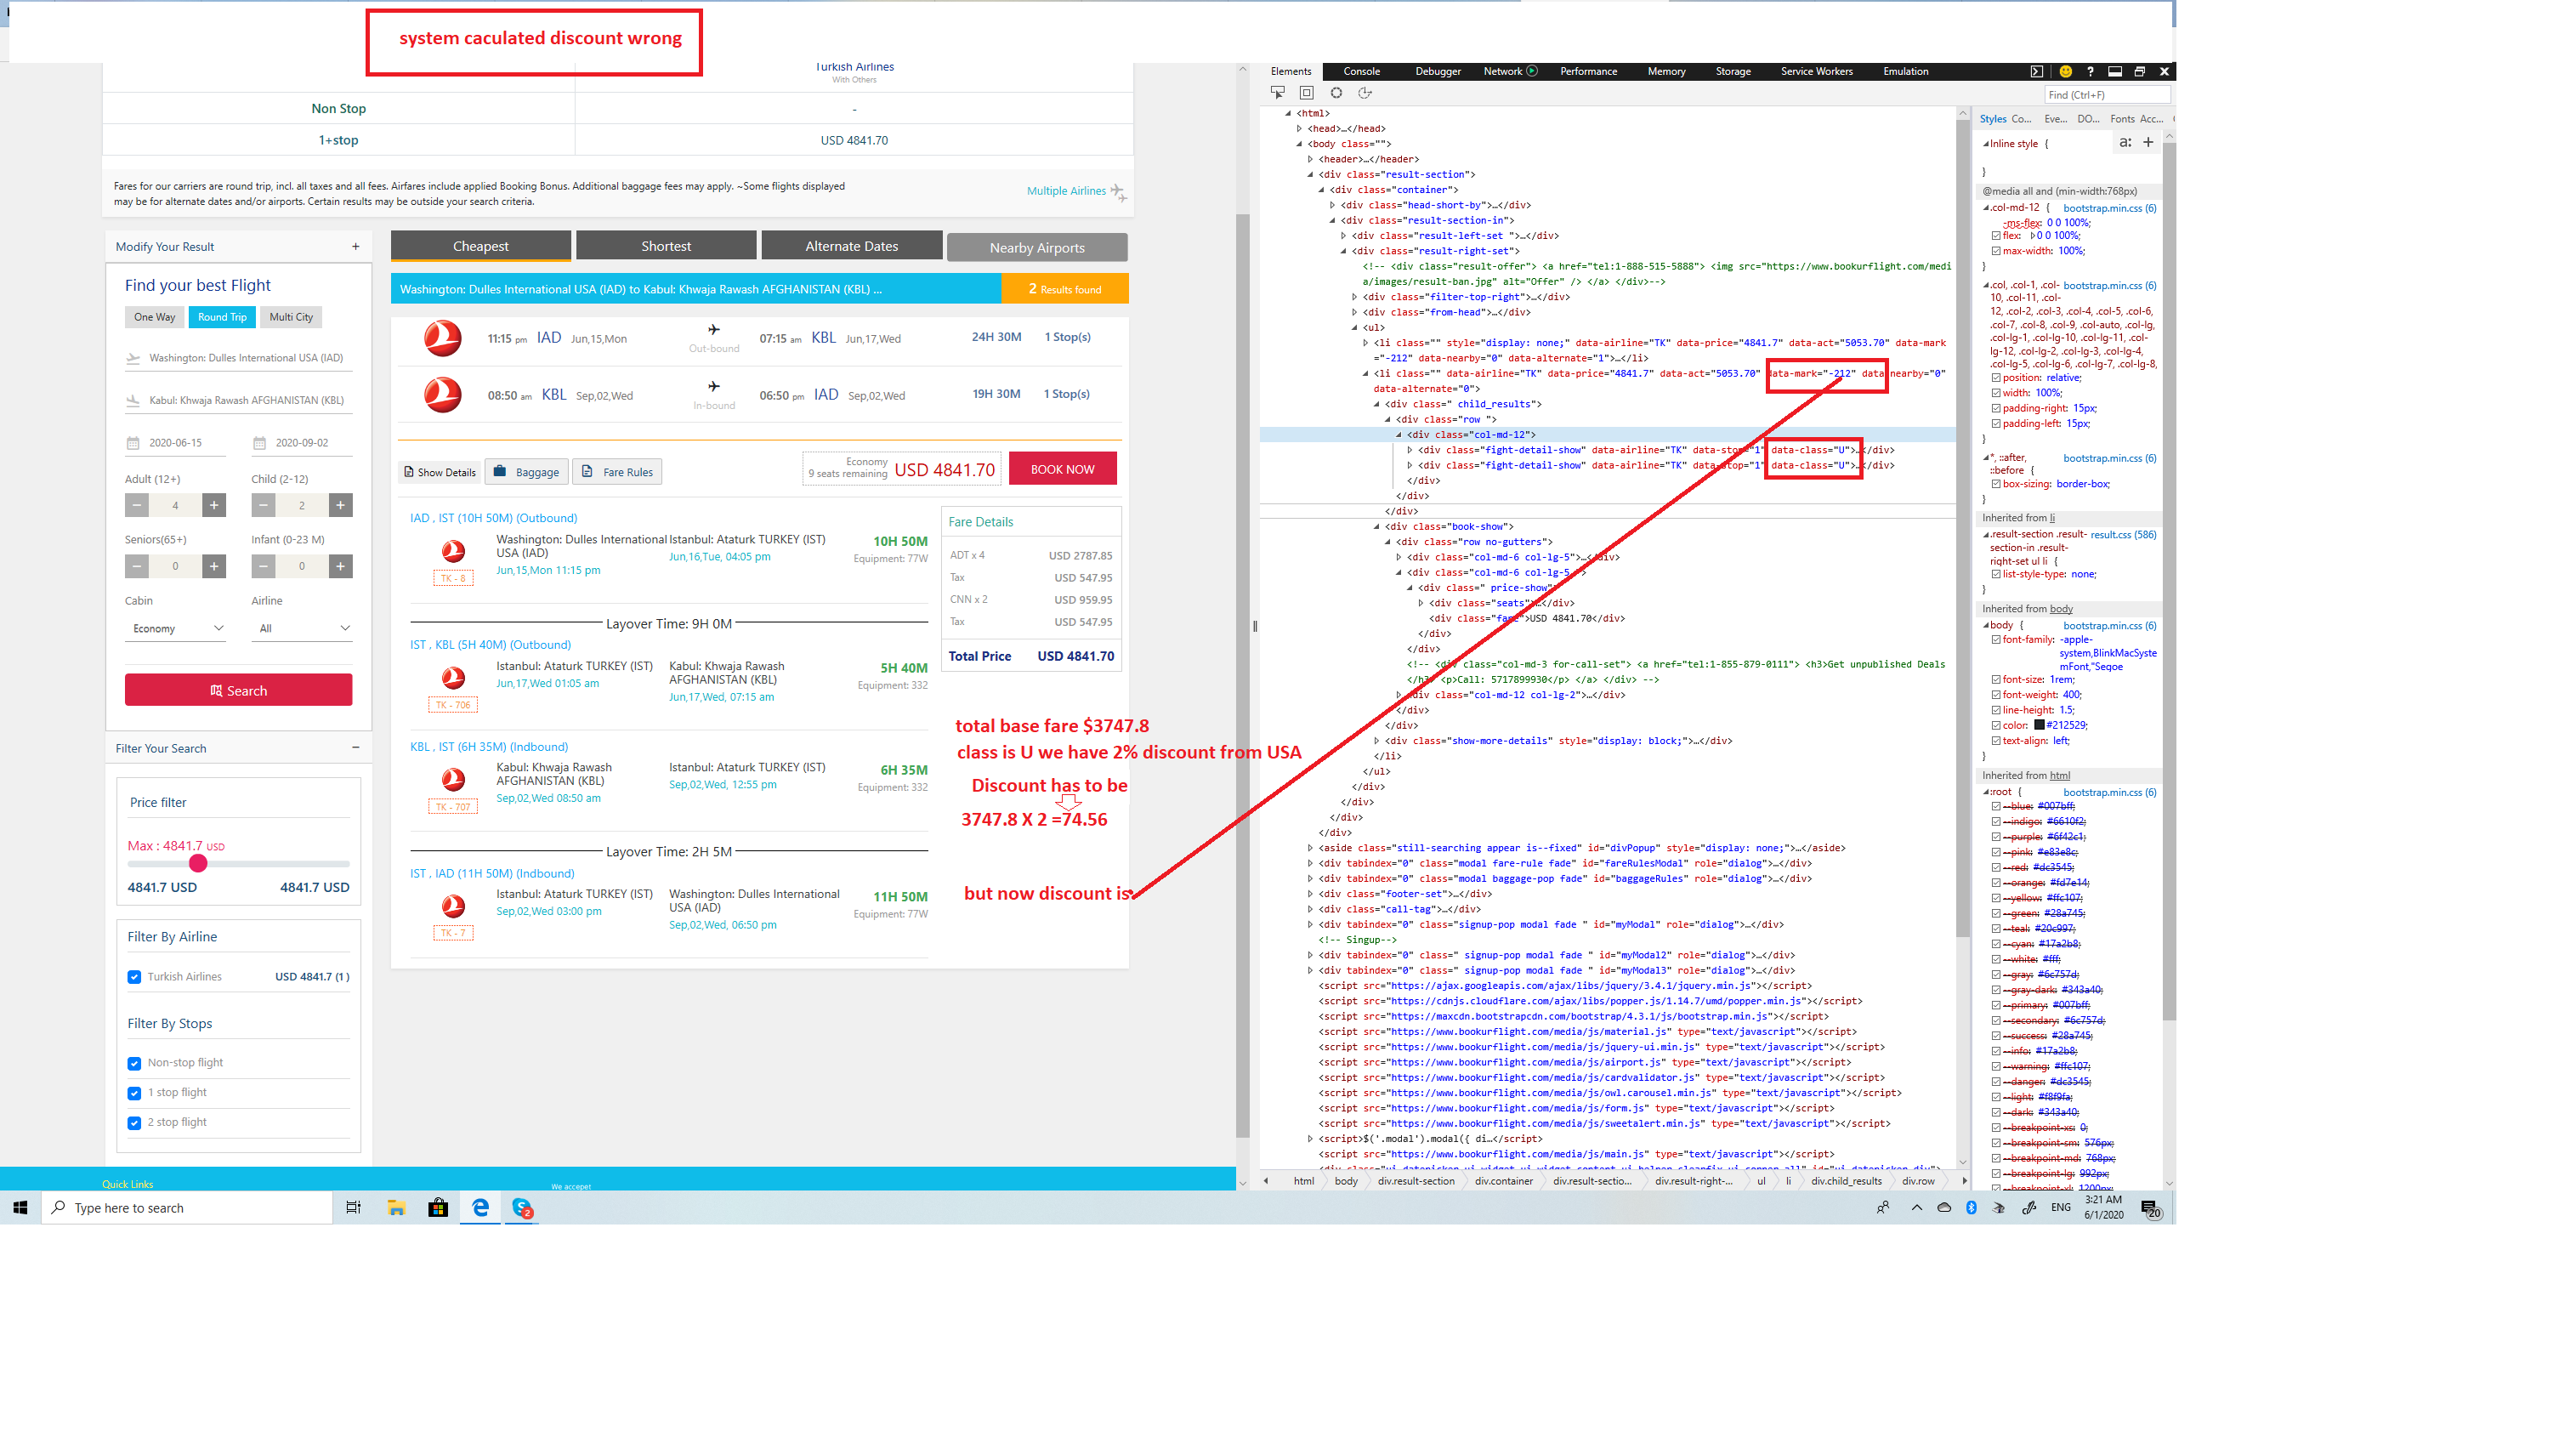
Task: Click the Find (Ctrl+F) search field
Action: point(2107,95)
